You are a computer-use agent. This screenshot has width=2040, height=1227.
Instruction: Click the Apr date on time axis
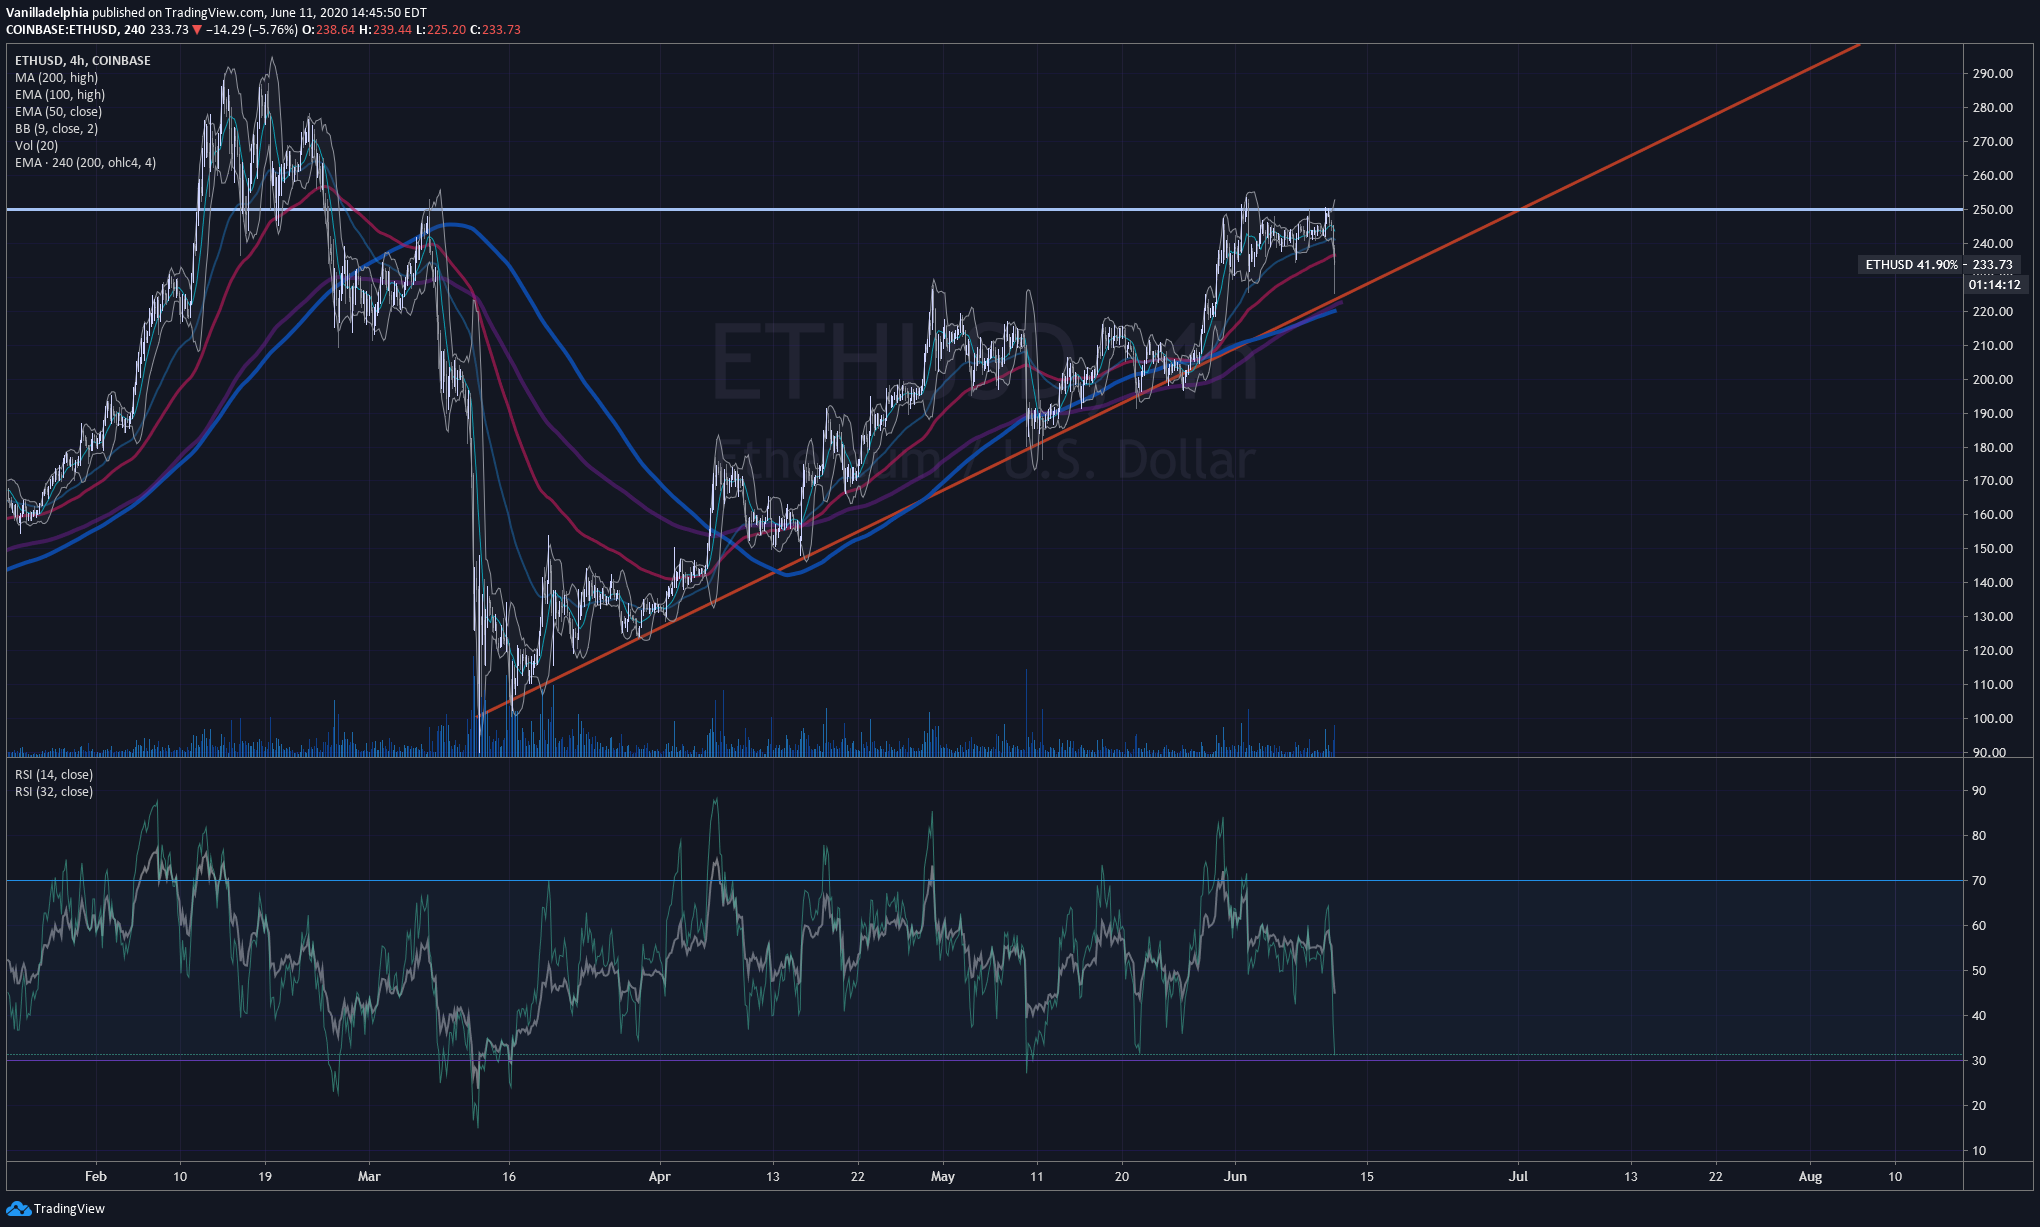pos(659,1177)
